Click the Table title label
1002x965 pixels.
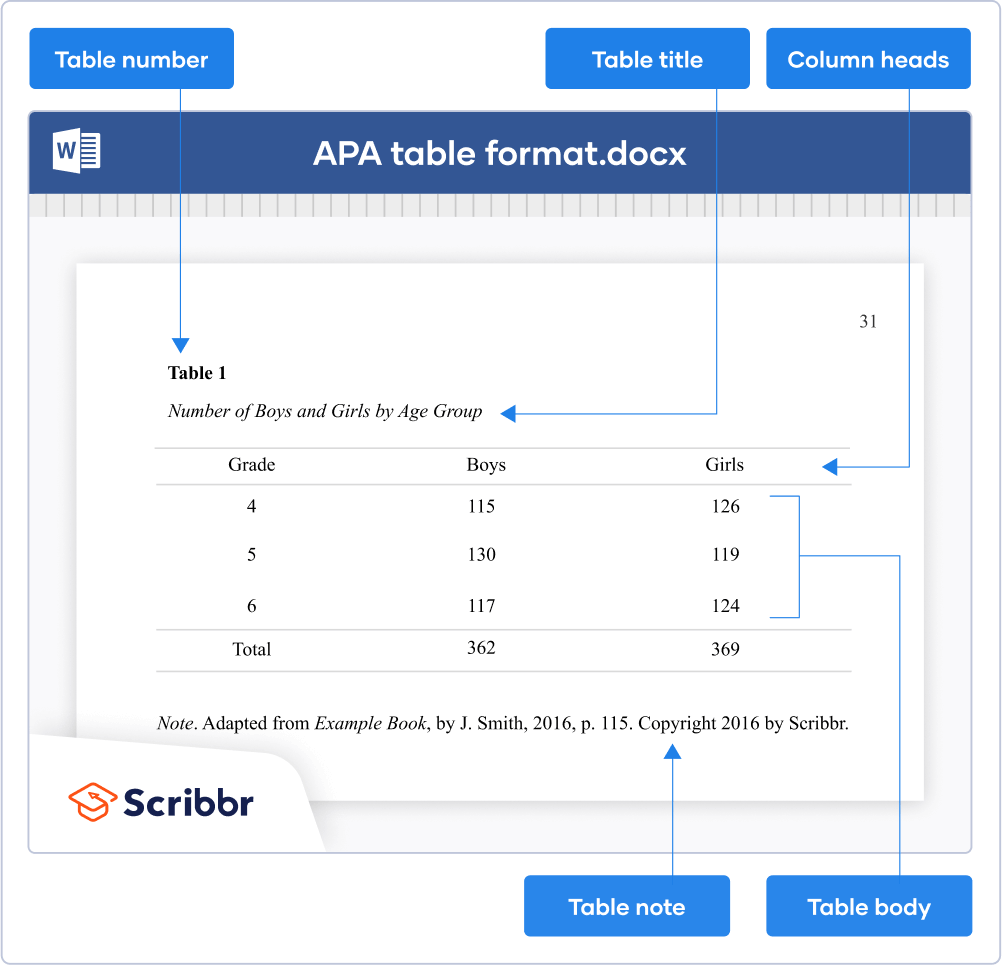pos(647,59)
